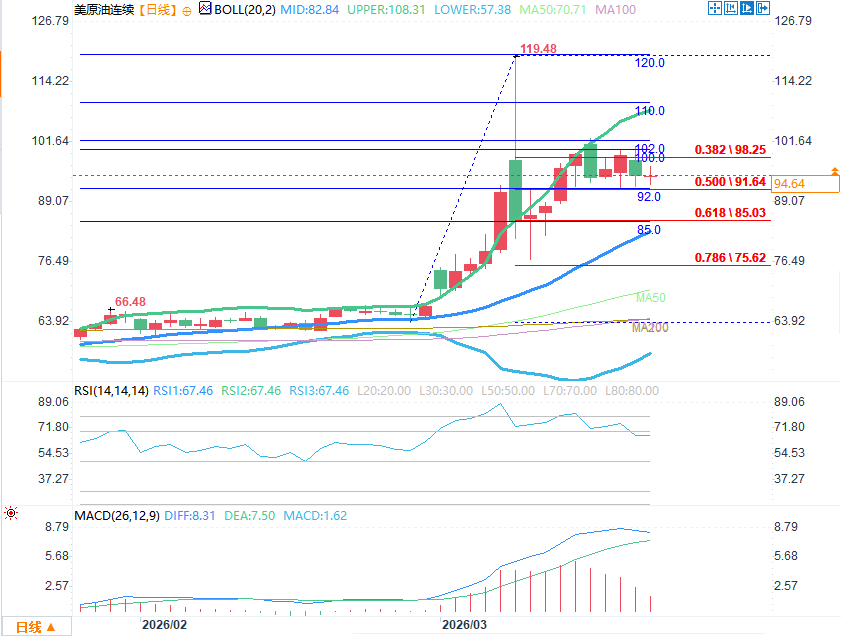
Task: Click the BOLL indicator chart icon
Action: point(205,9)
